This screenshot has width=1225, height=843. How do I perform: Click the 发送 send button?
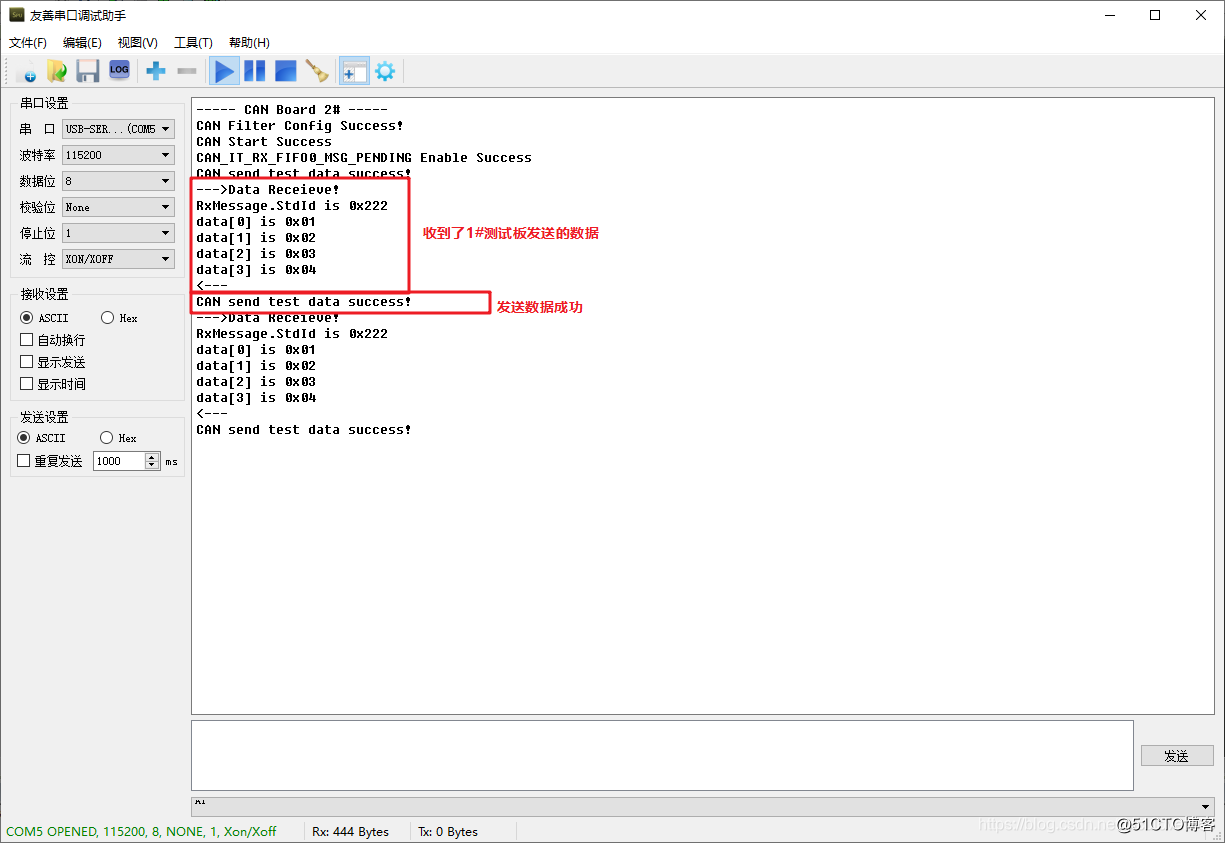click(1177, 756)
